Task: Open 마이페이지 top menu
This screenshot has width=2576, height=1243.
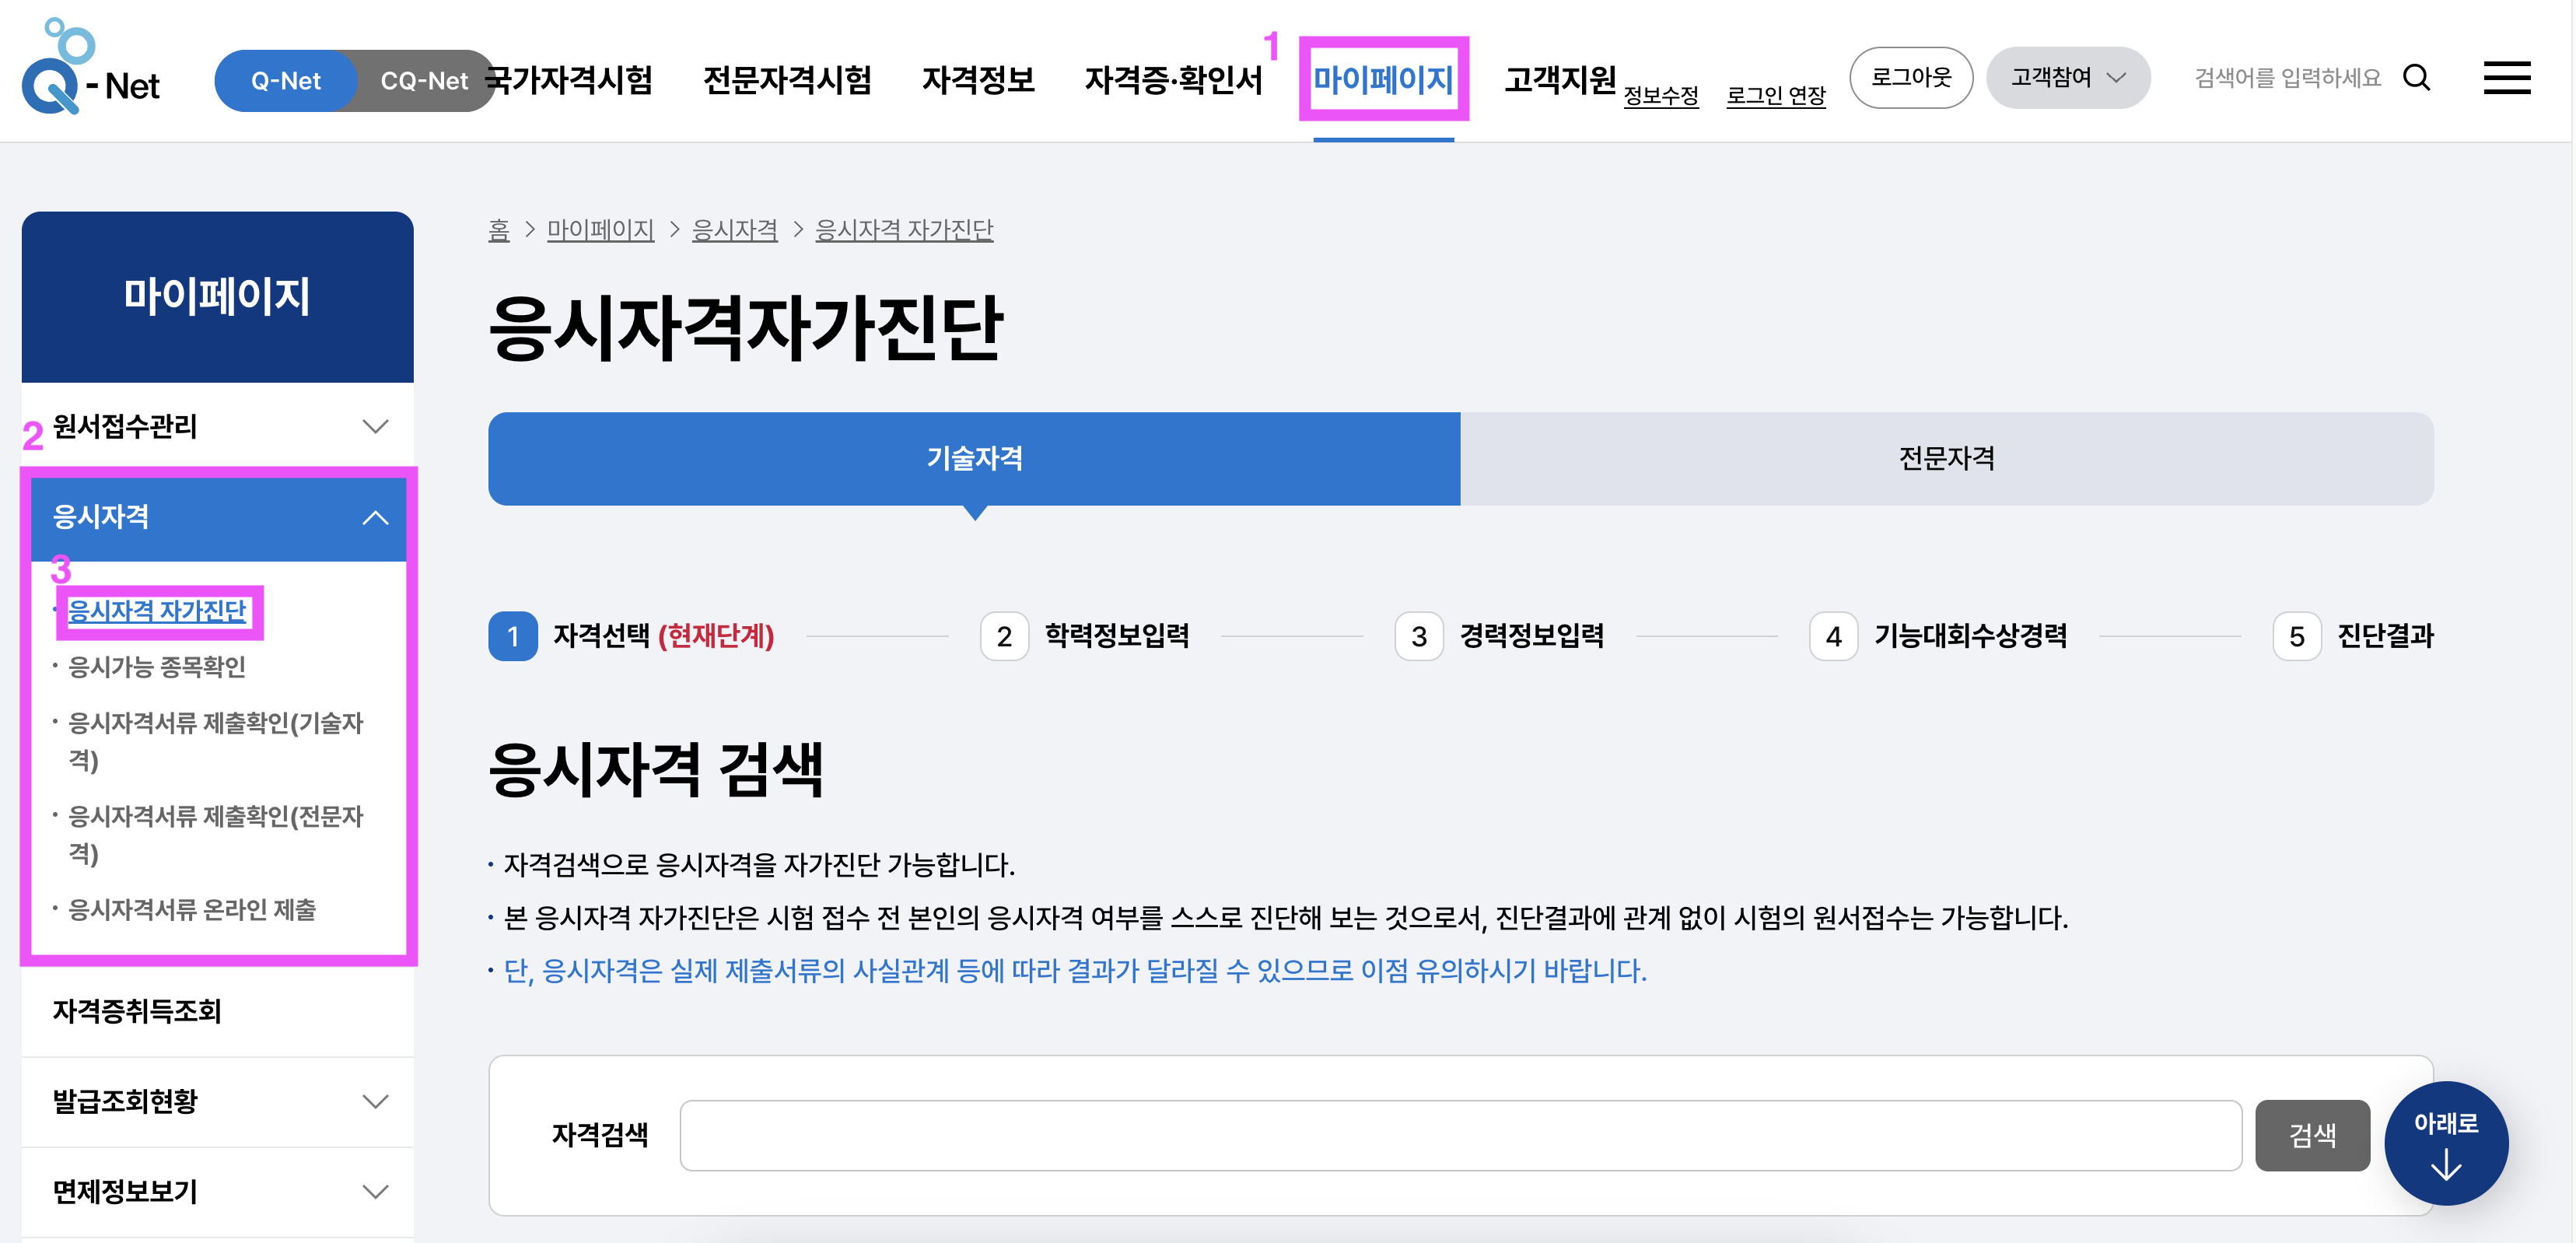Action: pyautogui.click(x=1382, y=79)
